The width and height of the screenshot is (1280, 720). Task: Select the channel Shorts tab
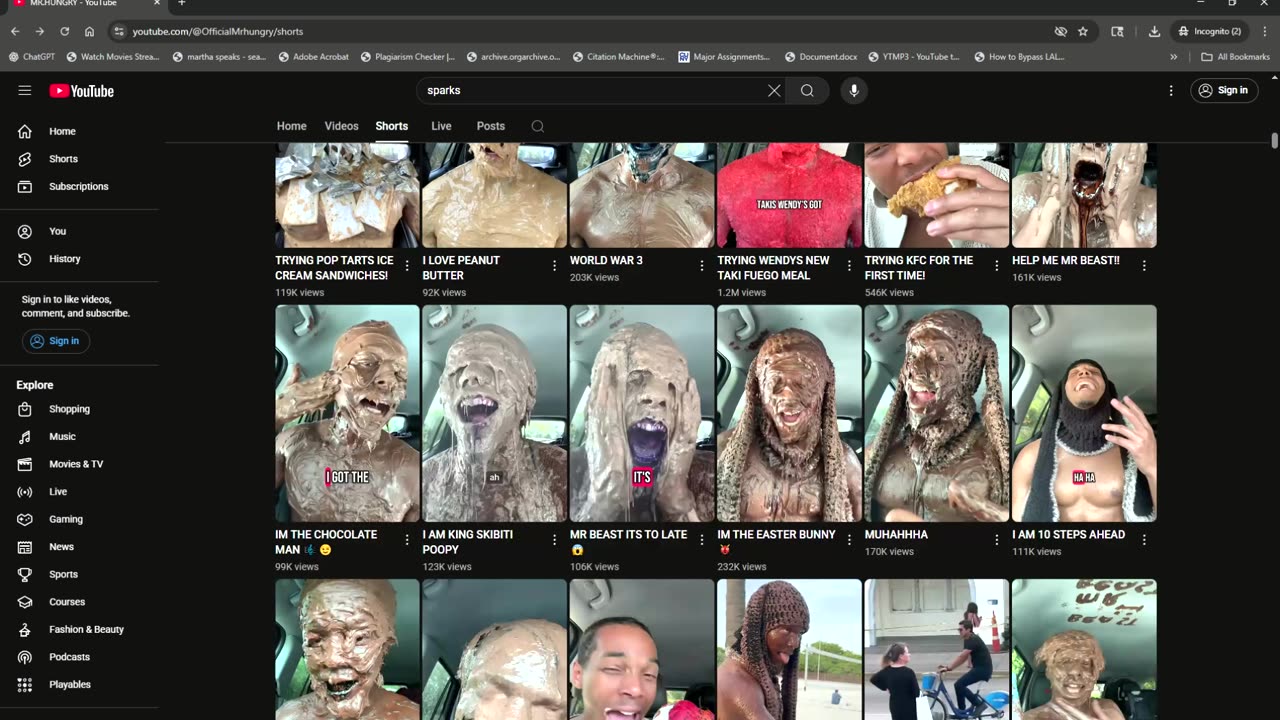tap(392, 126)
